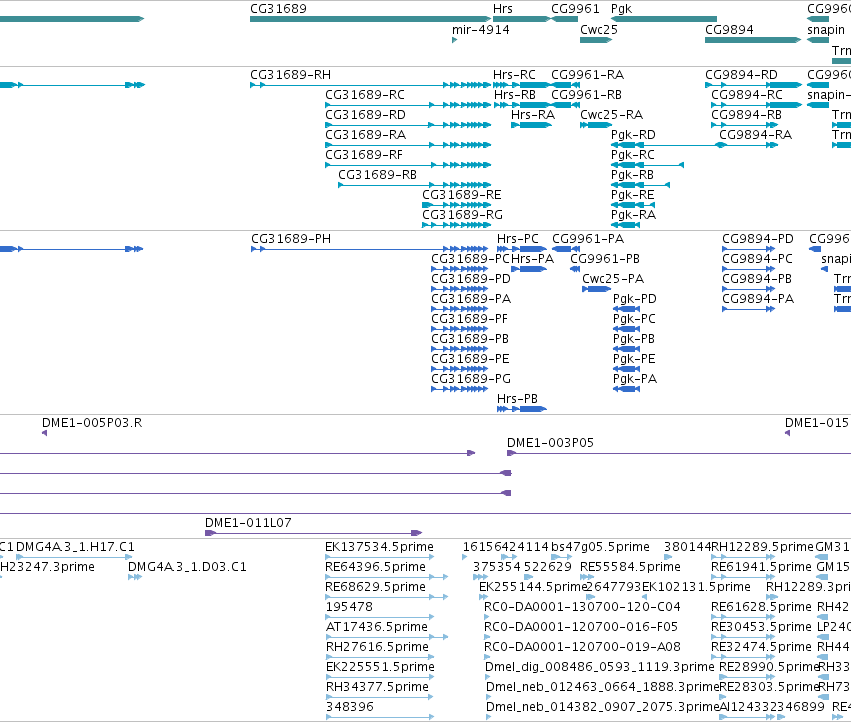Select transcript CG31689-RF
The width and height of the screenshot is (851, 722).
(364, 155)
